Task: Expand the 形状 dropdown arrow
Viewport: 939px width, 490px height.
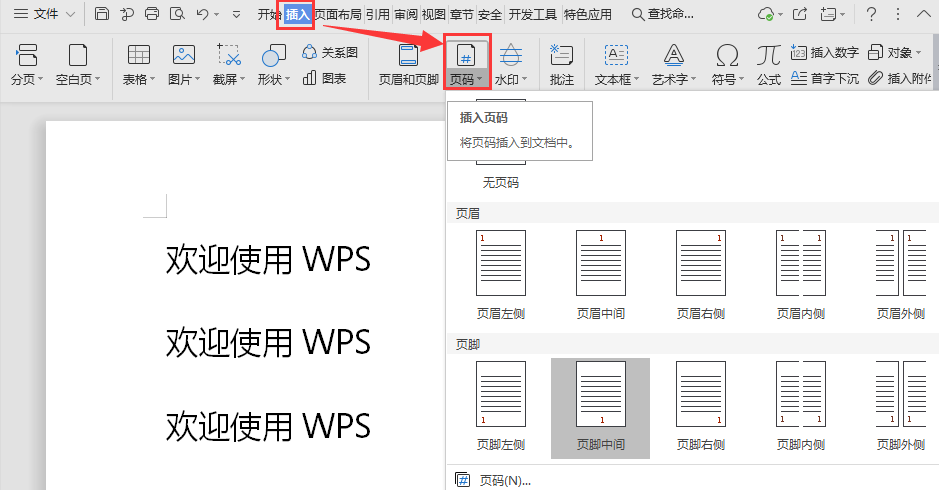Action: [287, 79]
